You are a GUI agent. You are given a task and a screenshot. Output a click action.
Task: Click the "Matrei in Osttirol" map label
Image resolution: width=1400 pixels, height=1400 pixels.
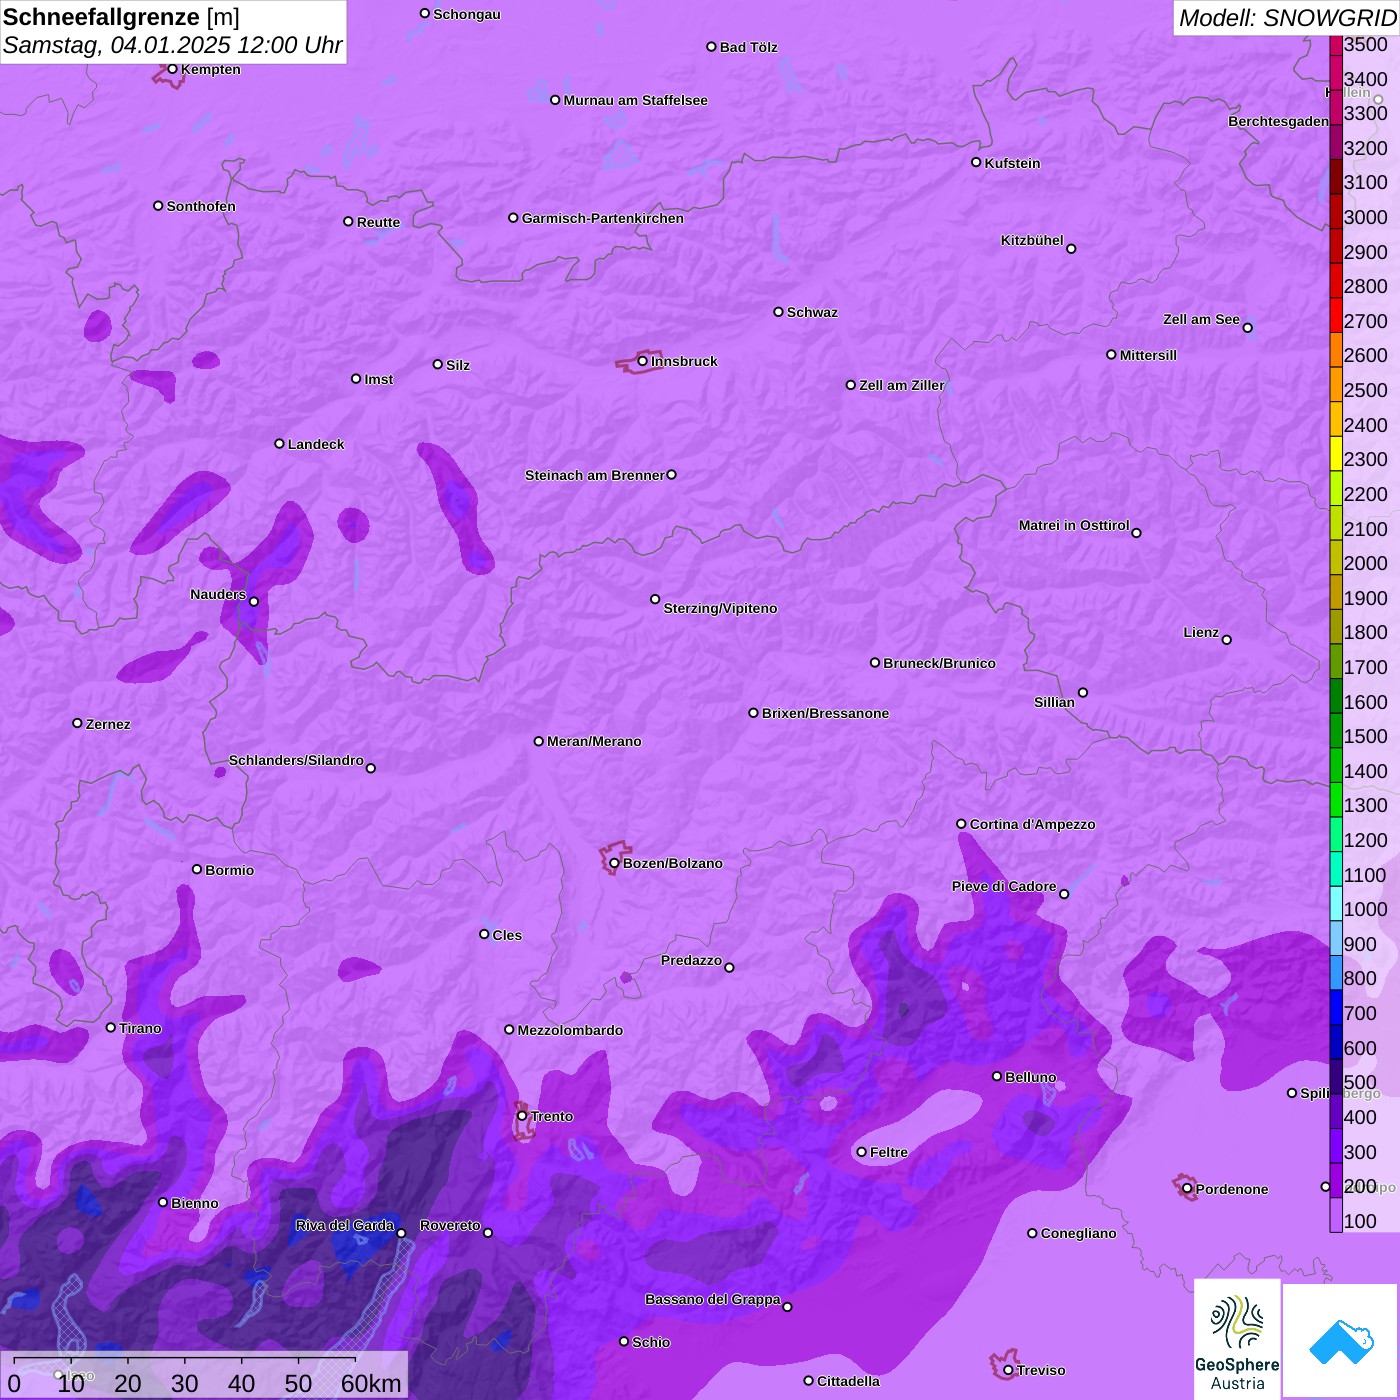[1074, 525]
